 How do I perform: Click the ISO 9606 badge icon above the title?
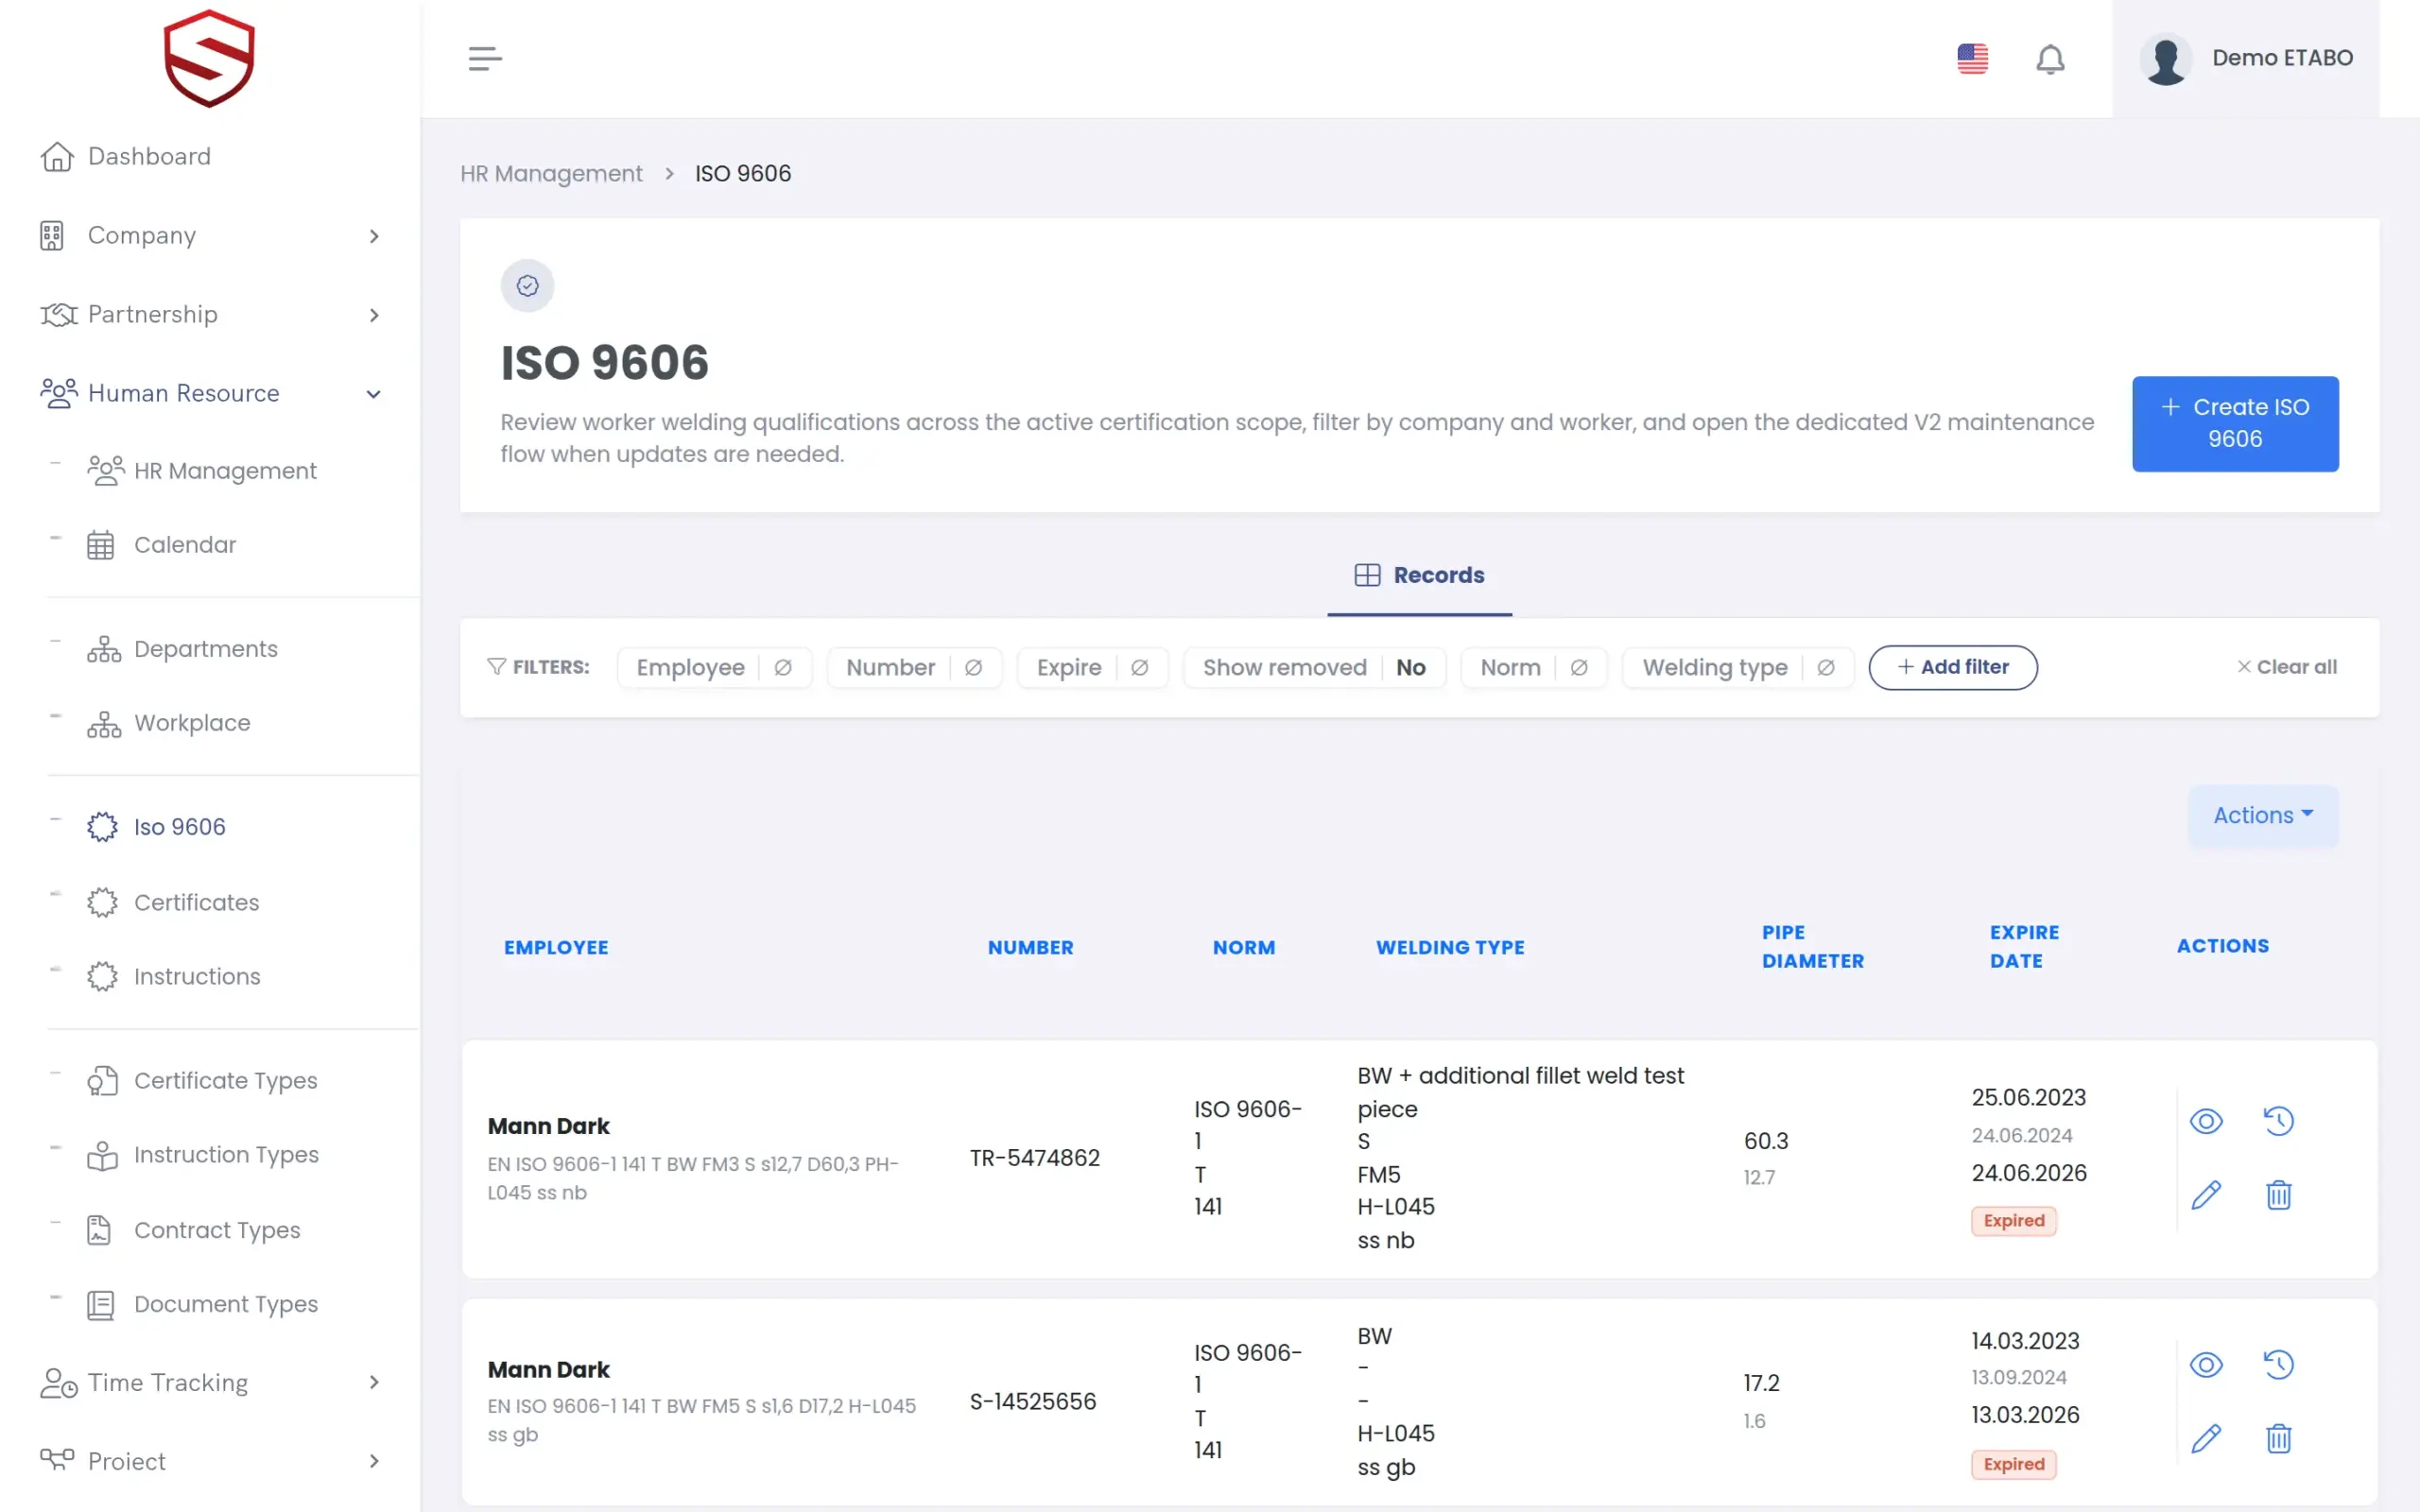(527, 286)
